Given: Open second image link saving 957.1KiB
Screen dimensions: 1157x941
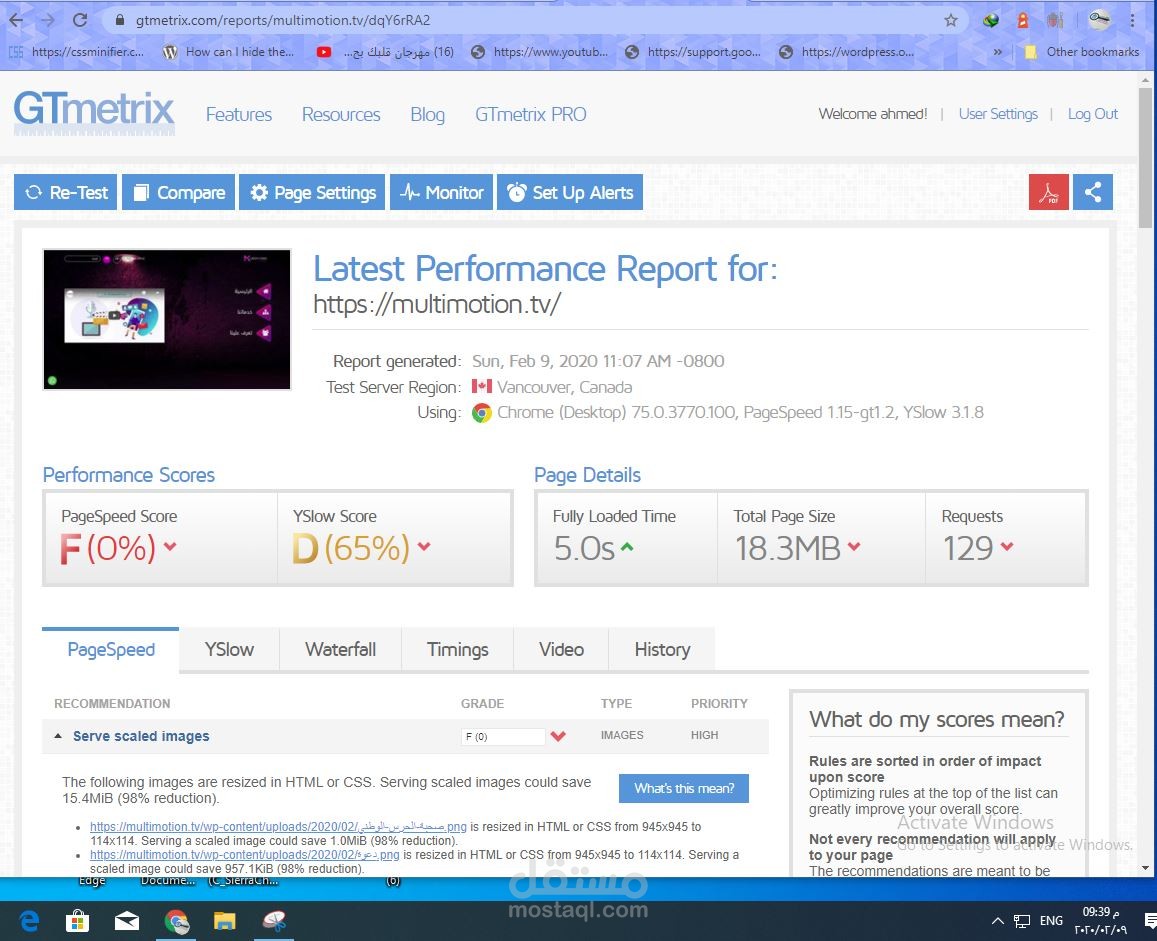Looking at the screenshot, I should [x=244, y=855].
